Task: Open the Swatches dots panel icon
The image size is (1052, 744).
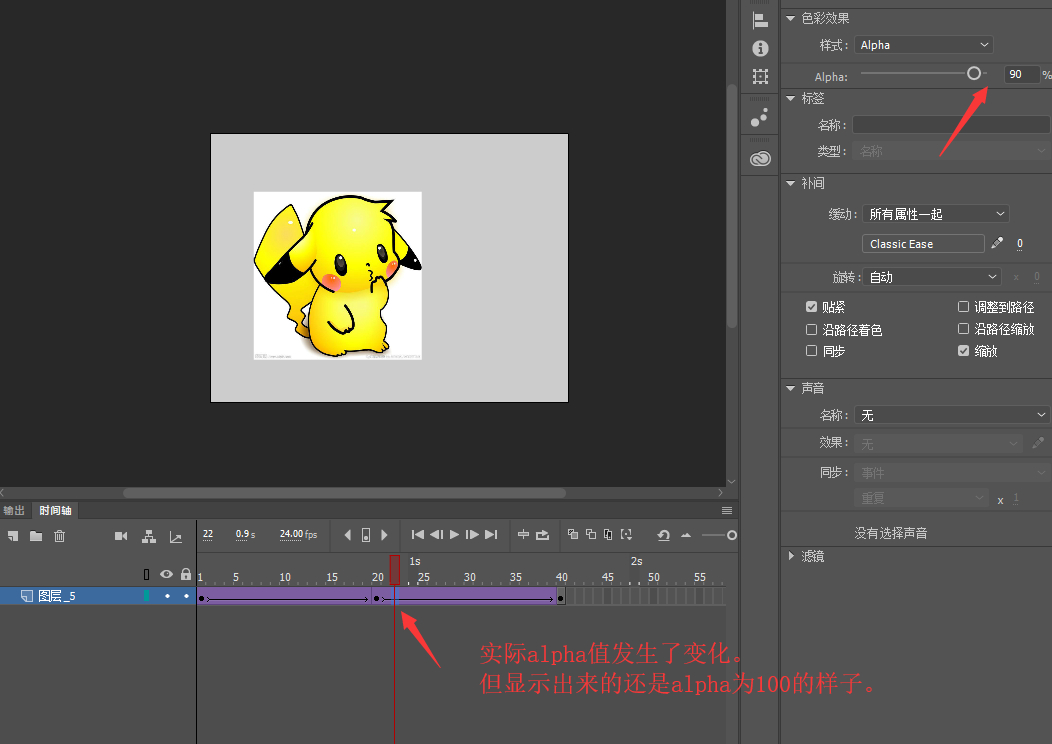Action: coord(759,118)
